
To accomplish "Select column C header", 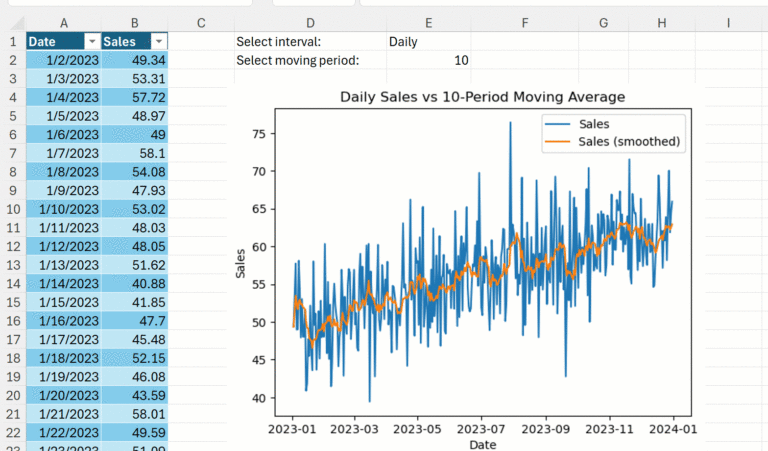I will point(201,22).
